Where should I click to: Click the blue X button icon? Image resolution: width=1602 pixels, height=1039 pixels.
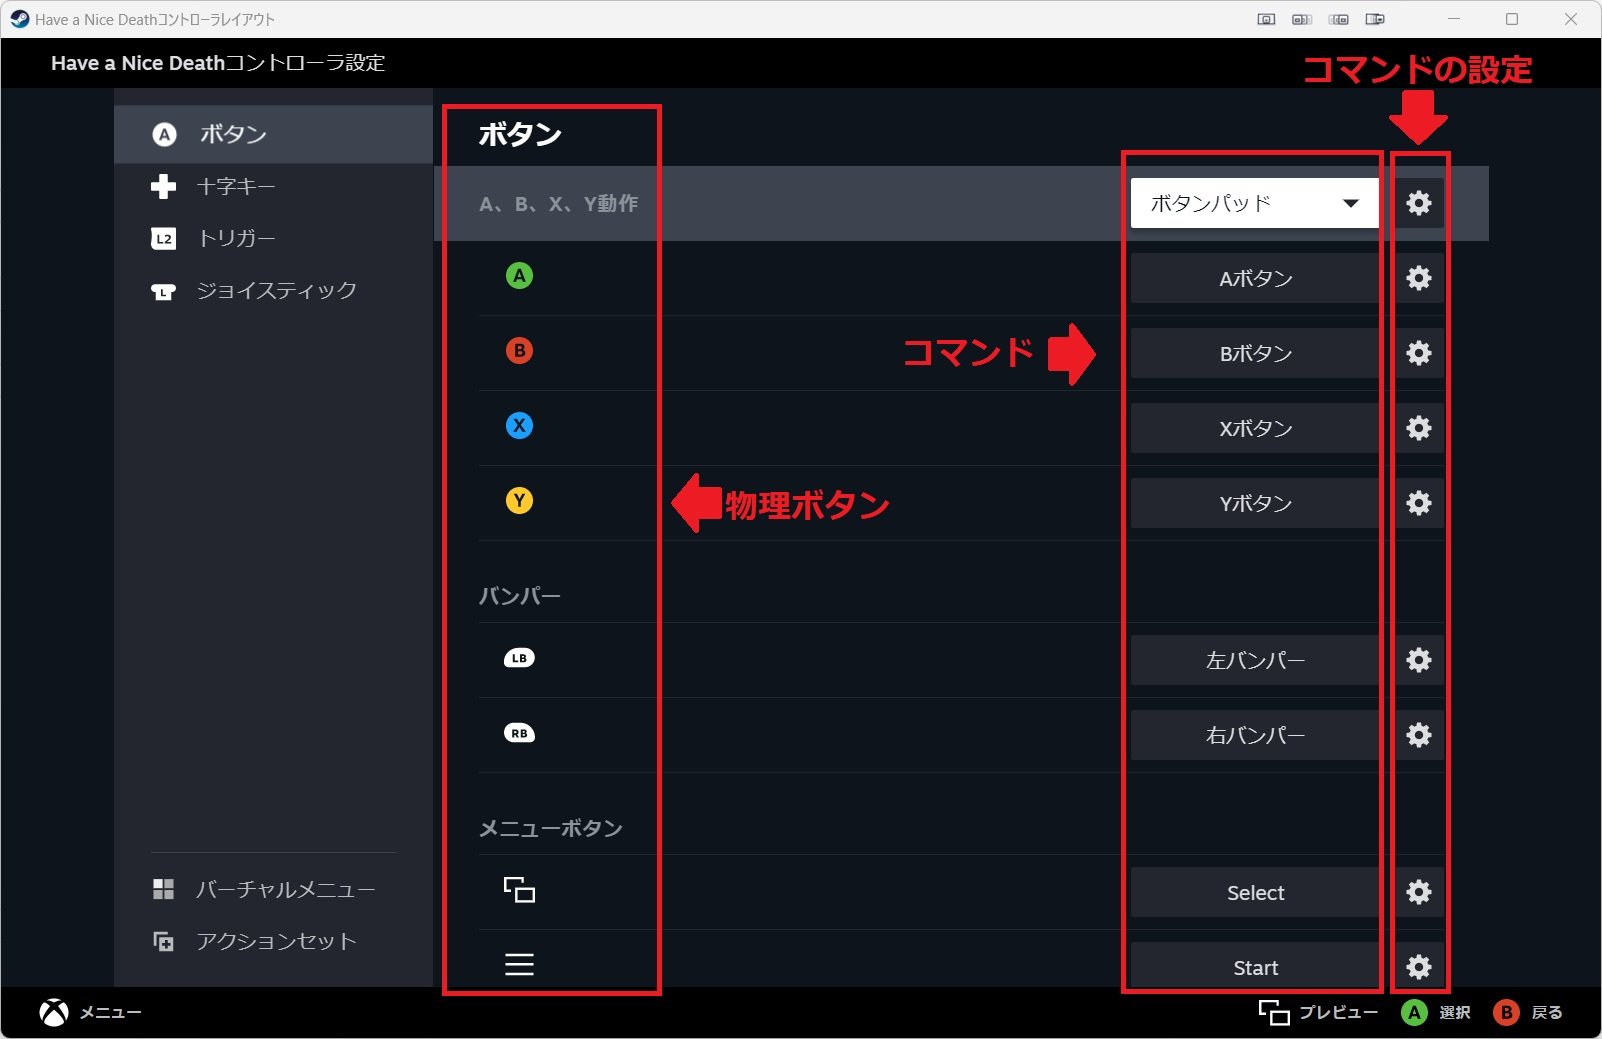pos(519,426)
